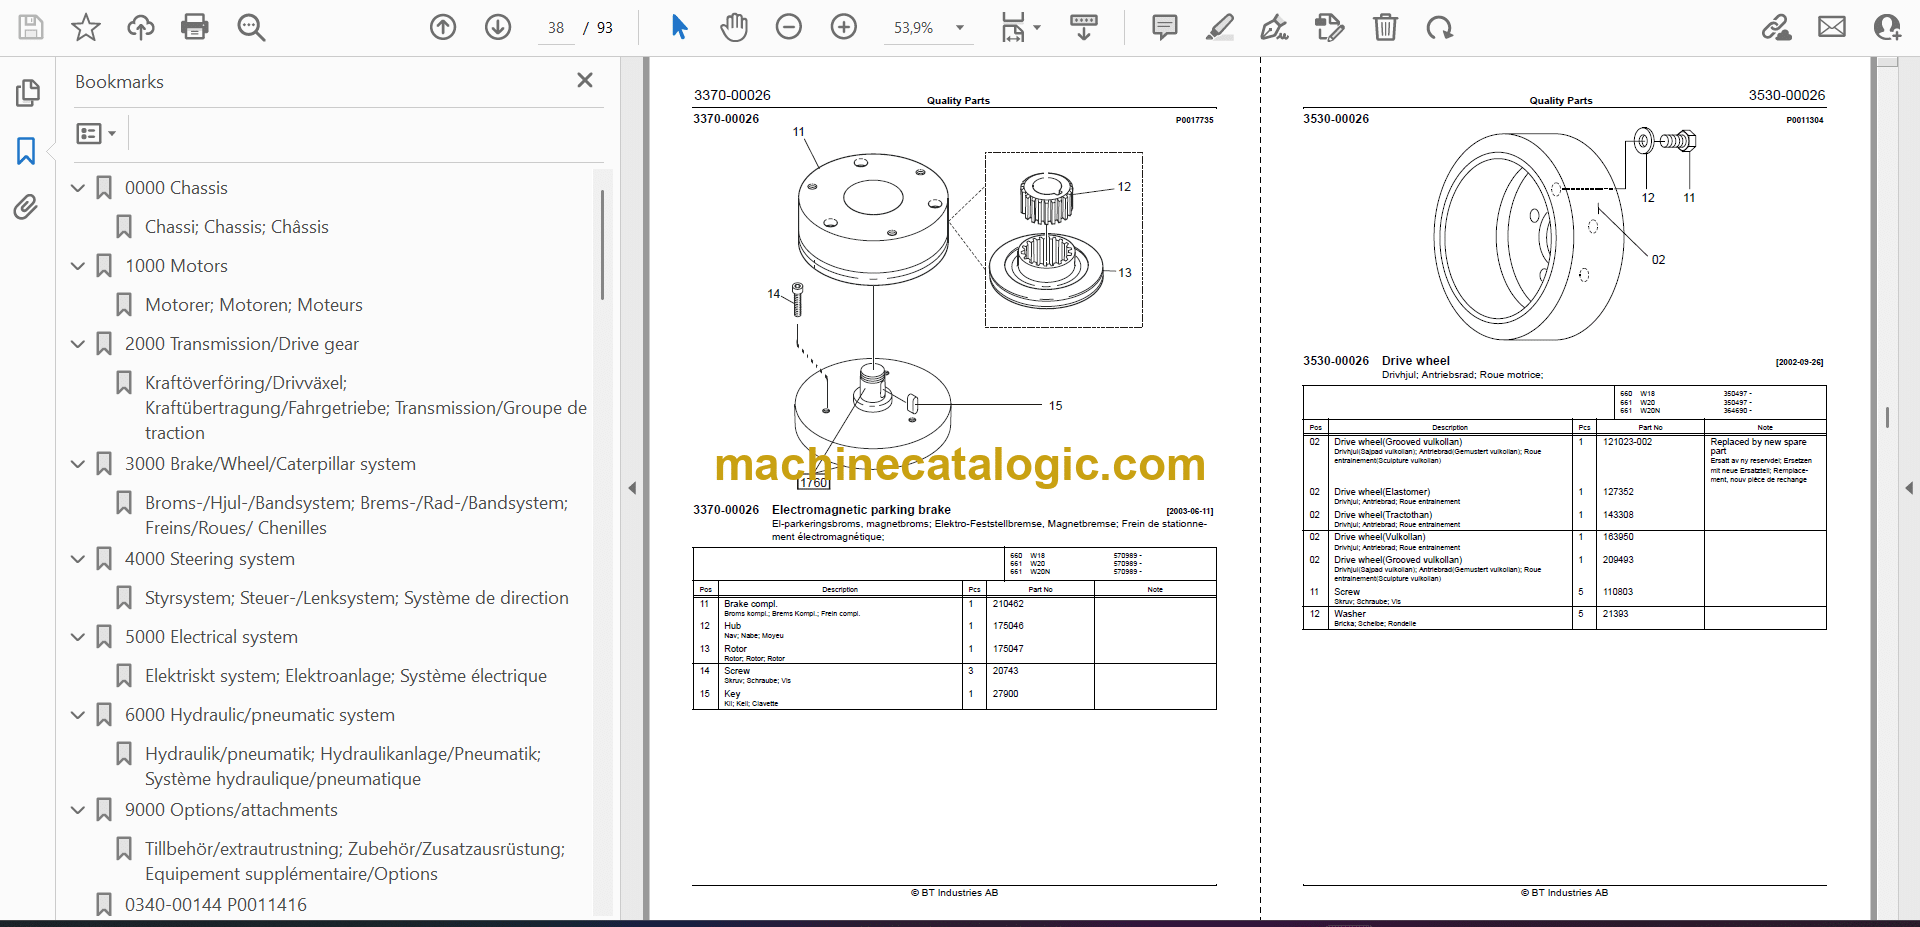The width and height of the screenshot is (1920, 927).
Task: Collapse the 3000 Brake/Wheel/Caterpillar system bookmark
Action: (x=78, y=464)
